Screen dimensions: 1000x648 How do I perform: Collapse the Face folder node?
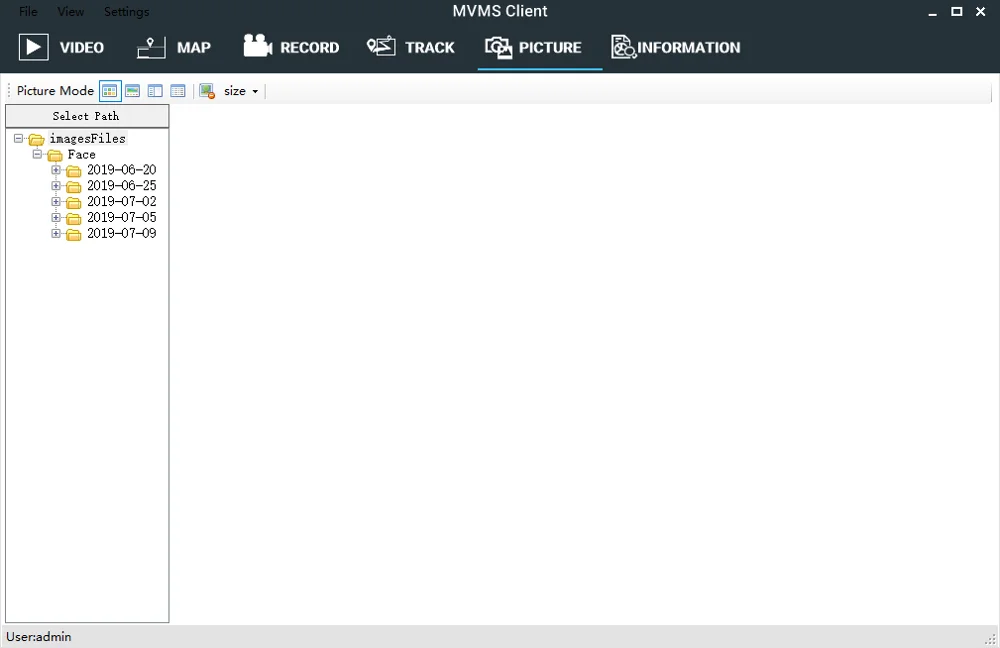tap(37, 154)
